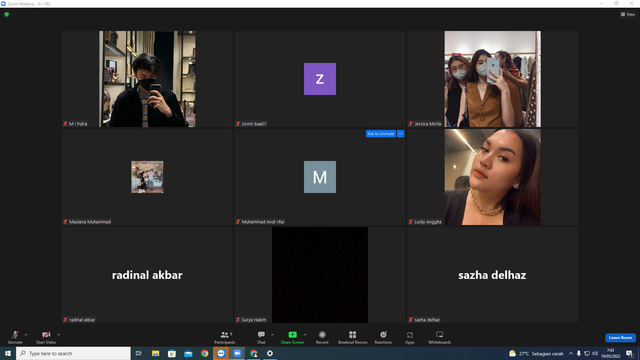This screenshot has height=360, width=640.
Task: Open Settings gear from the taskbar
Action: (270, 353)
